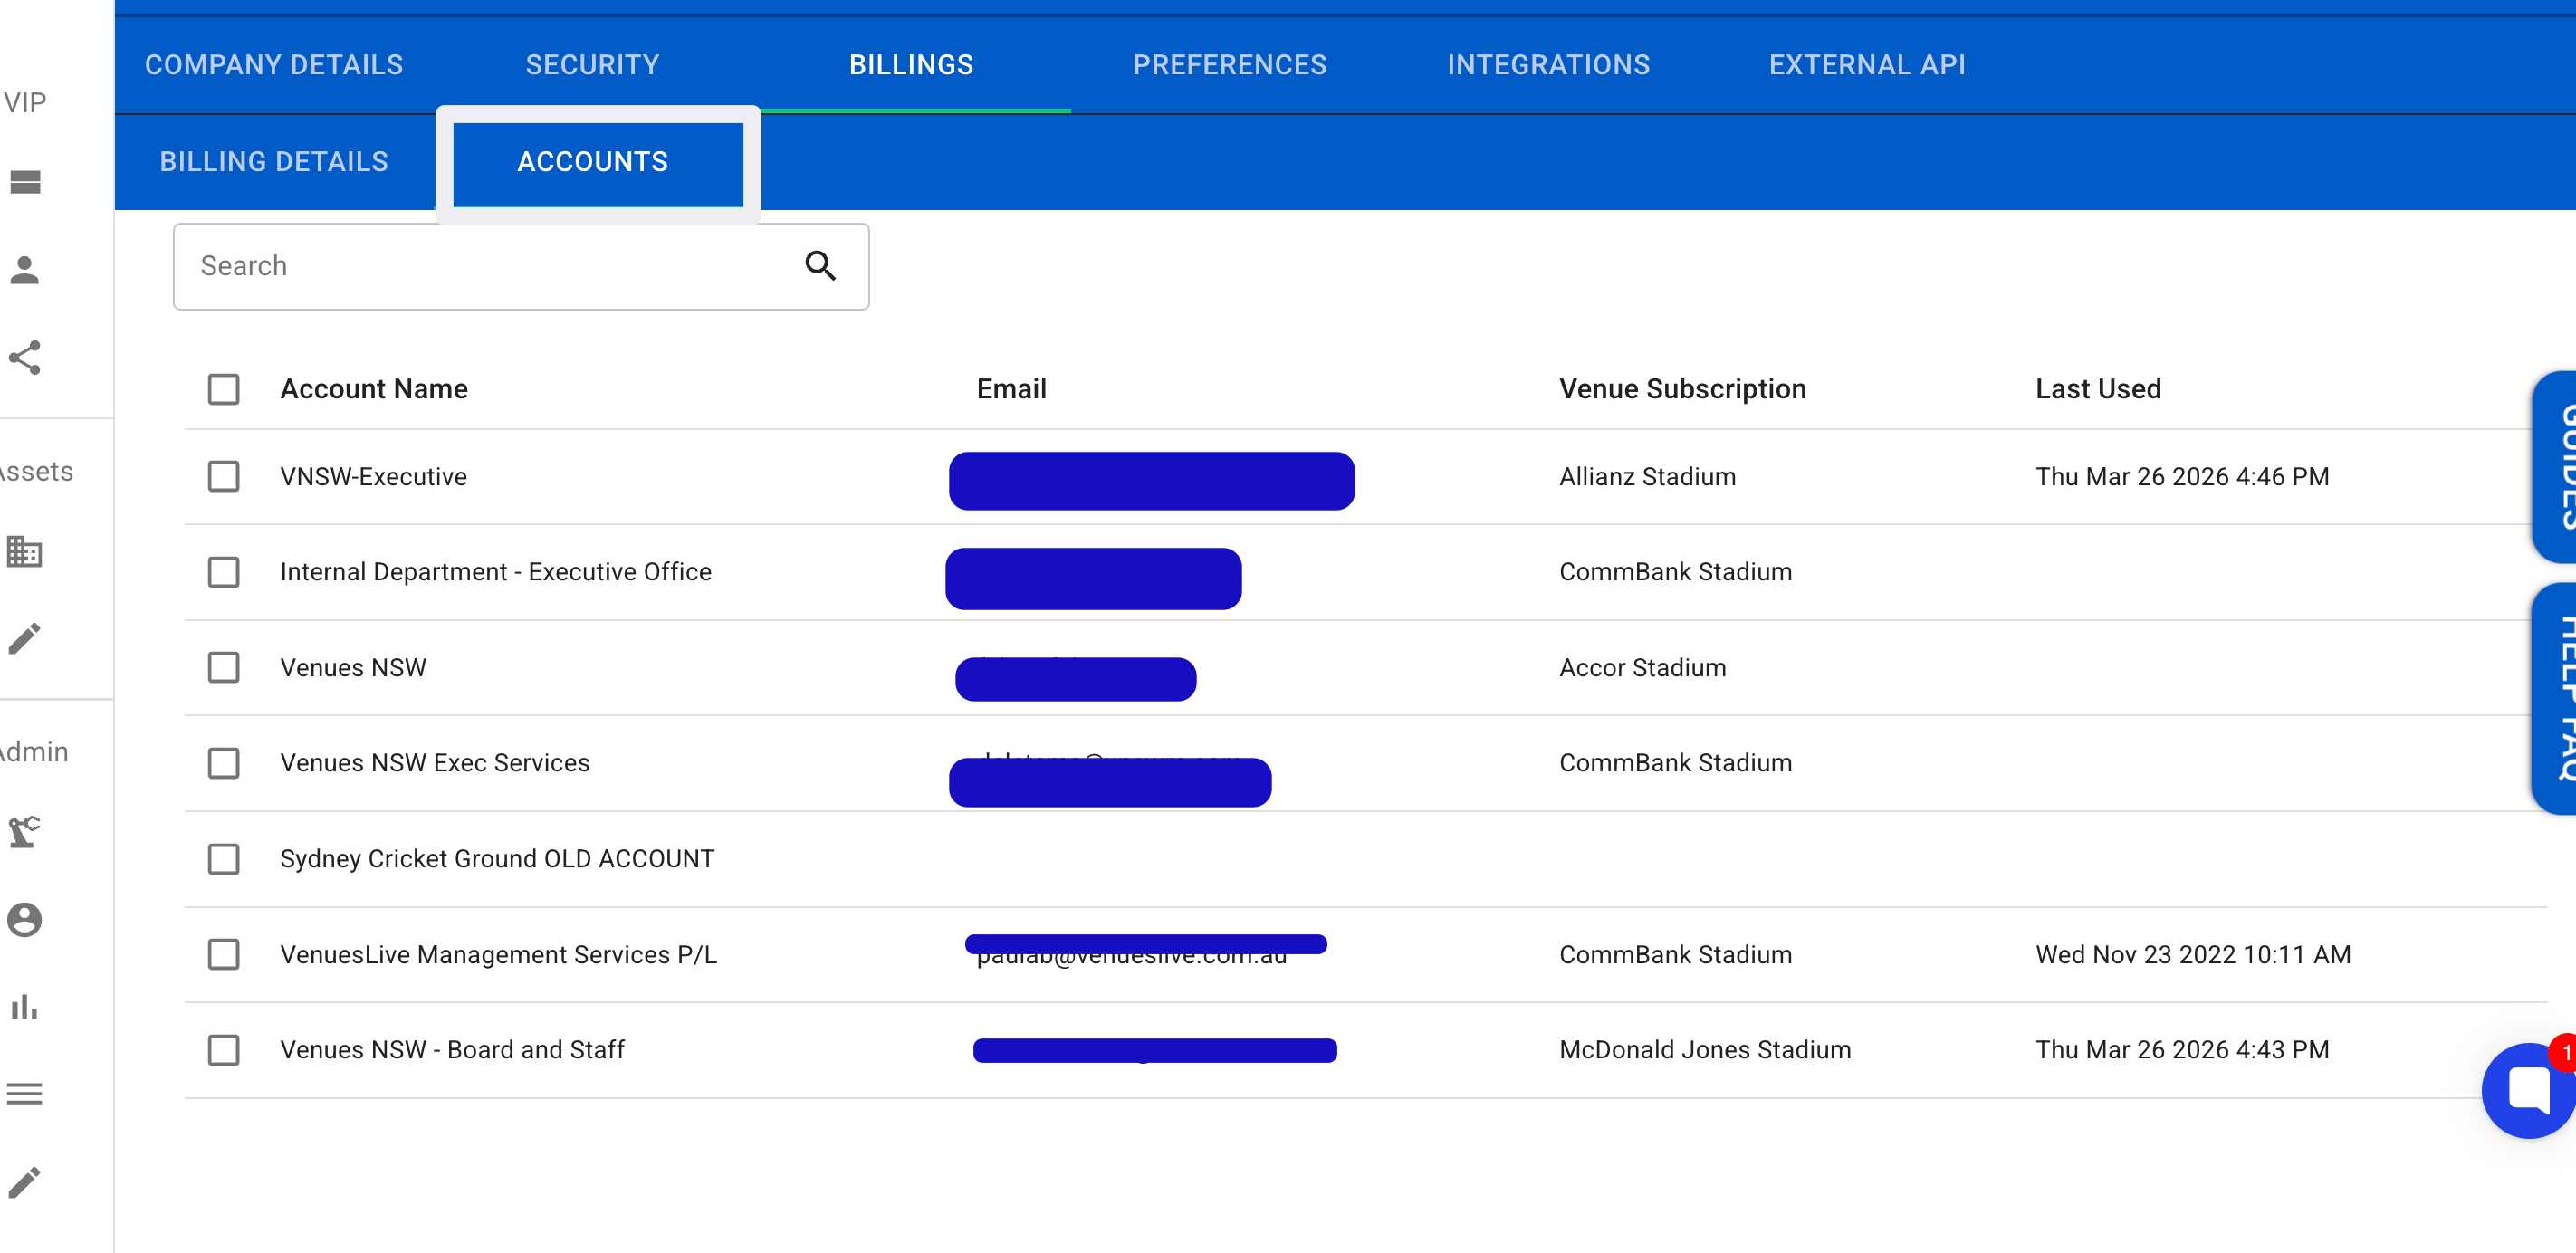Tick Sydney Cricket Ground OLD ACCOUNT checkbox

tap(223, 859)
